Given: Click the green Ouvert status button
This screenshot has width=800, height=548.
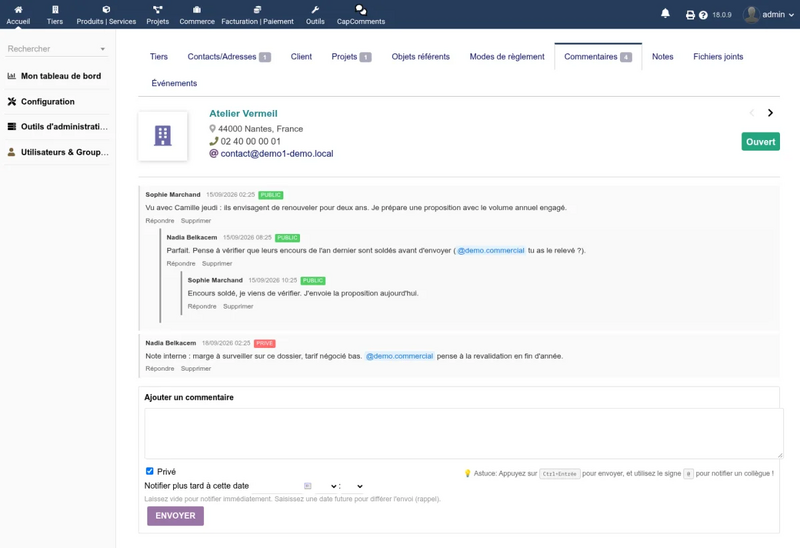Looking at the screenshot, I should [x=760, y=142].
